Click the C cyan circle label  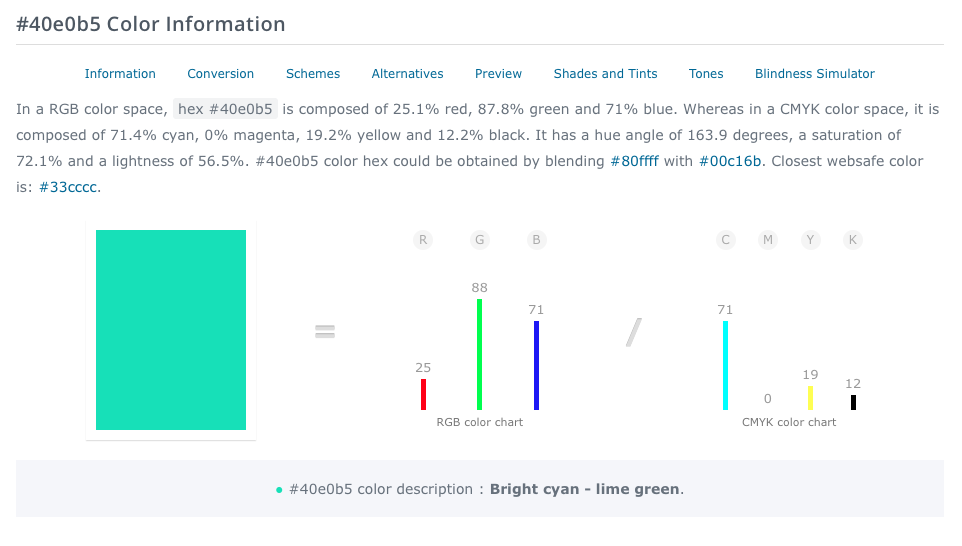click(x=726, y=240)
